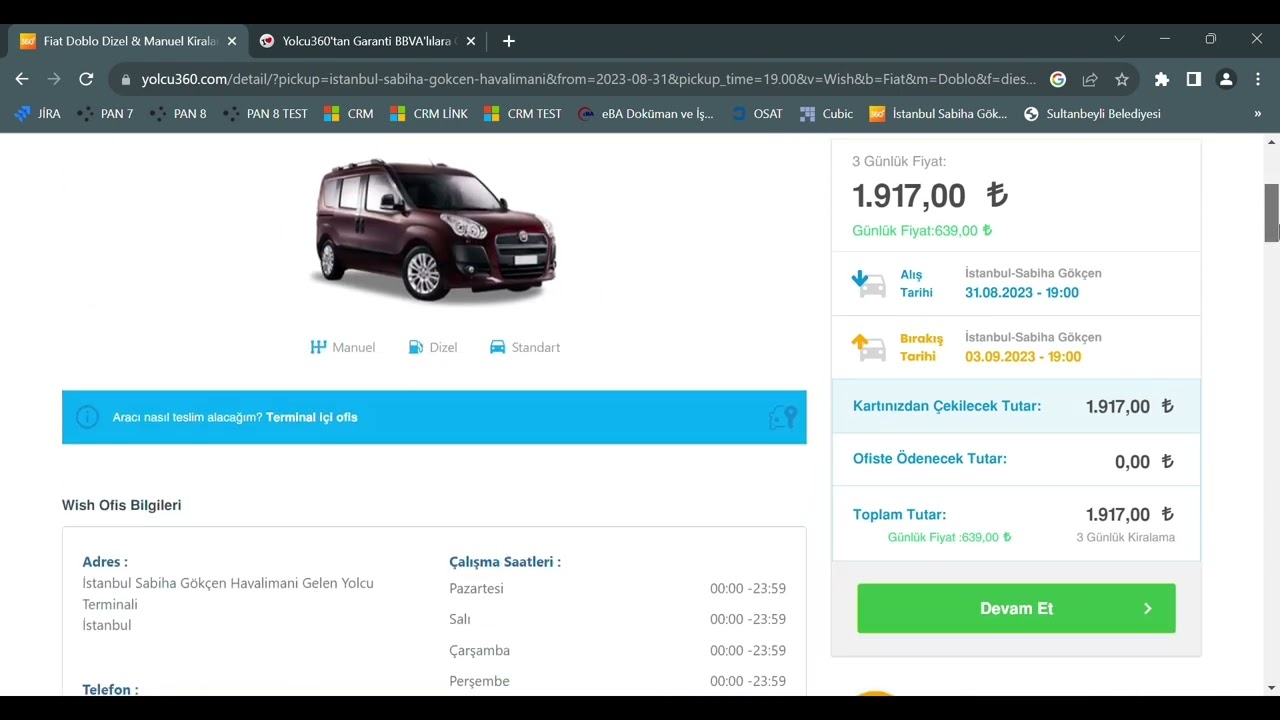Open the share page icon in address bar
Screen dimensions: 1280x720
(x=1090, y=79)
